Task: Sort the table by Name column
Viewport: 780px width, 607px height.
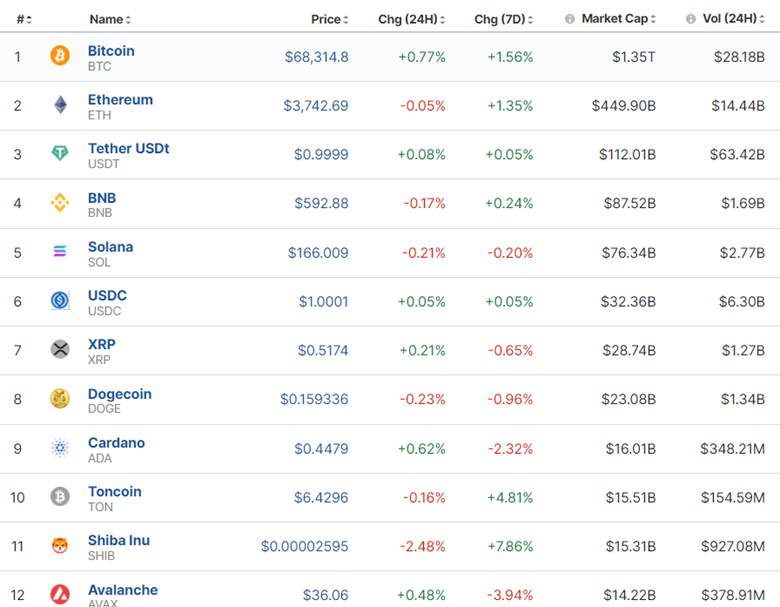Action: click(110, 19)
